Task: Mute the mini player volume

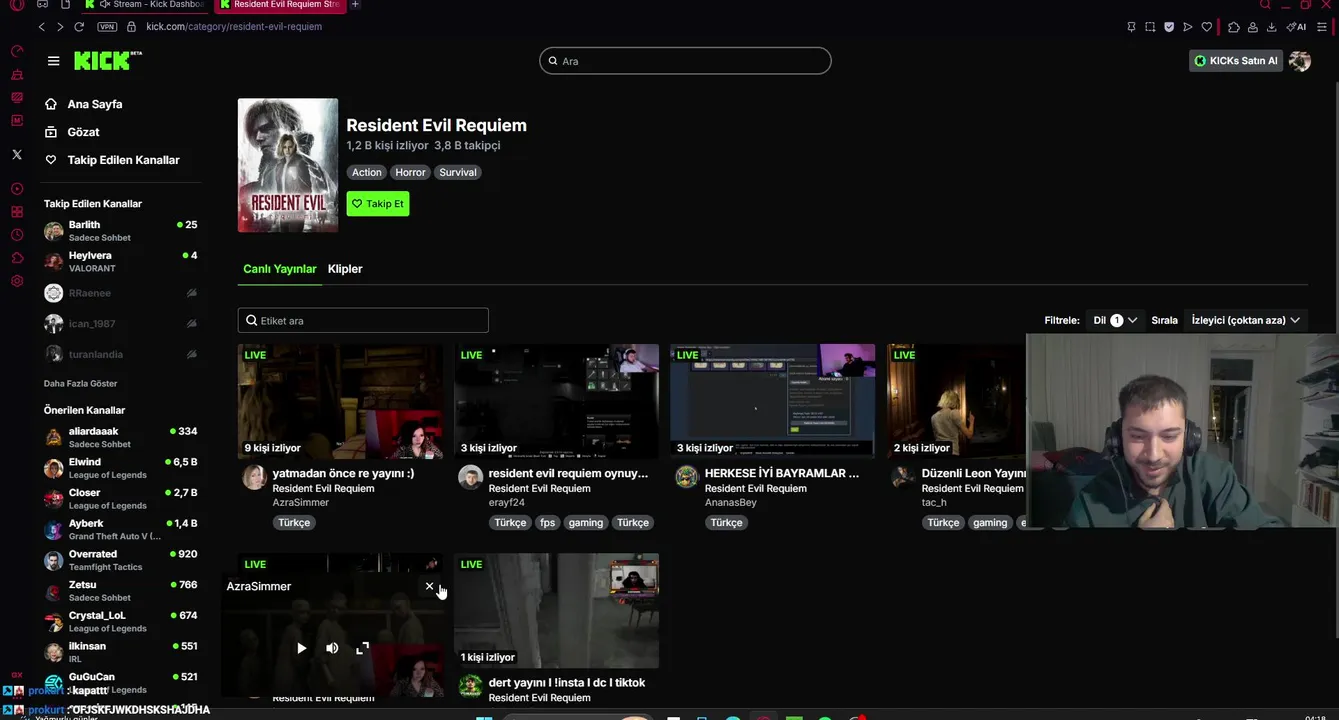Action: point(332,648)
